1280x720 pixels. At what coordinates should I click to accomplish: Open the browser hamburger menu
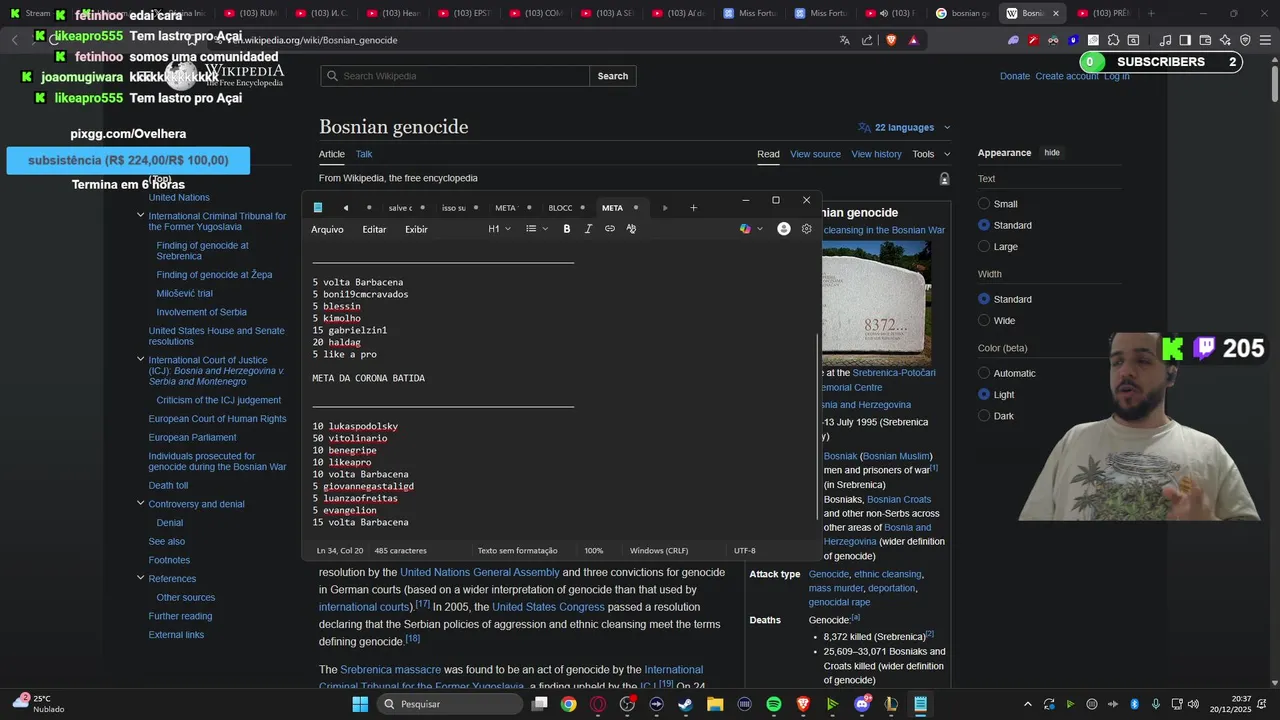(x=1266, y=40)
